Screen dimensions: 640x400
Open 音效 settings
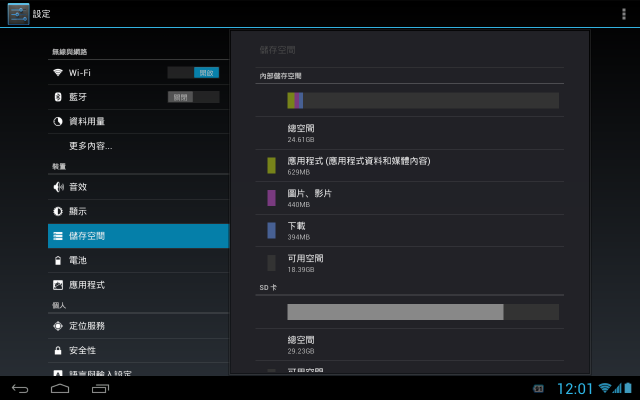[138, 187]
